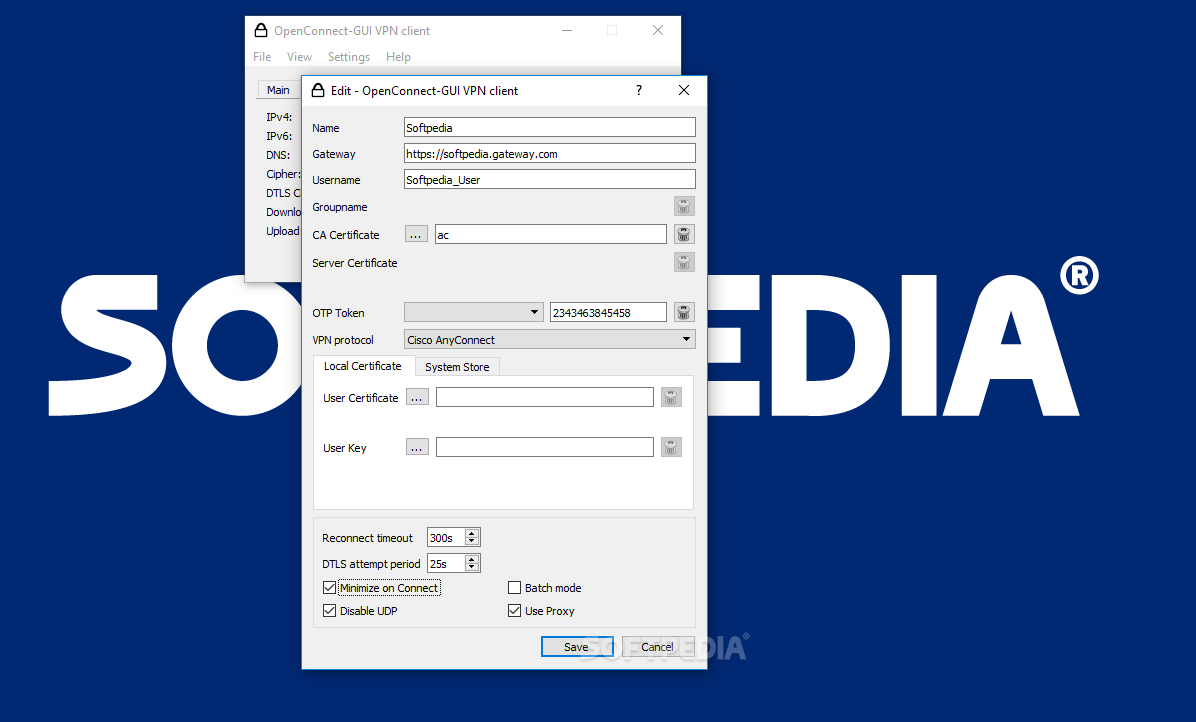Click the Username field
This screenshot has width=1196, height=722.
point(549,179)
